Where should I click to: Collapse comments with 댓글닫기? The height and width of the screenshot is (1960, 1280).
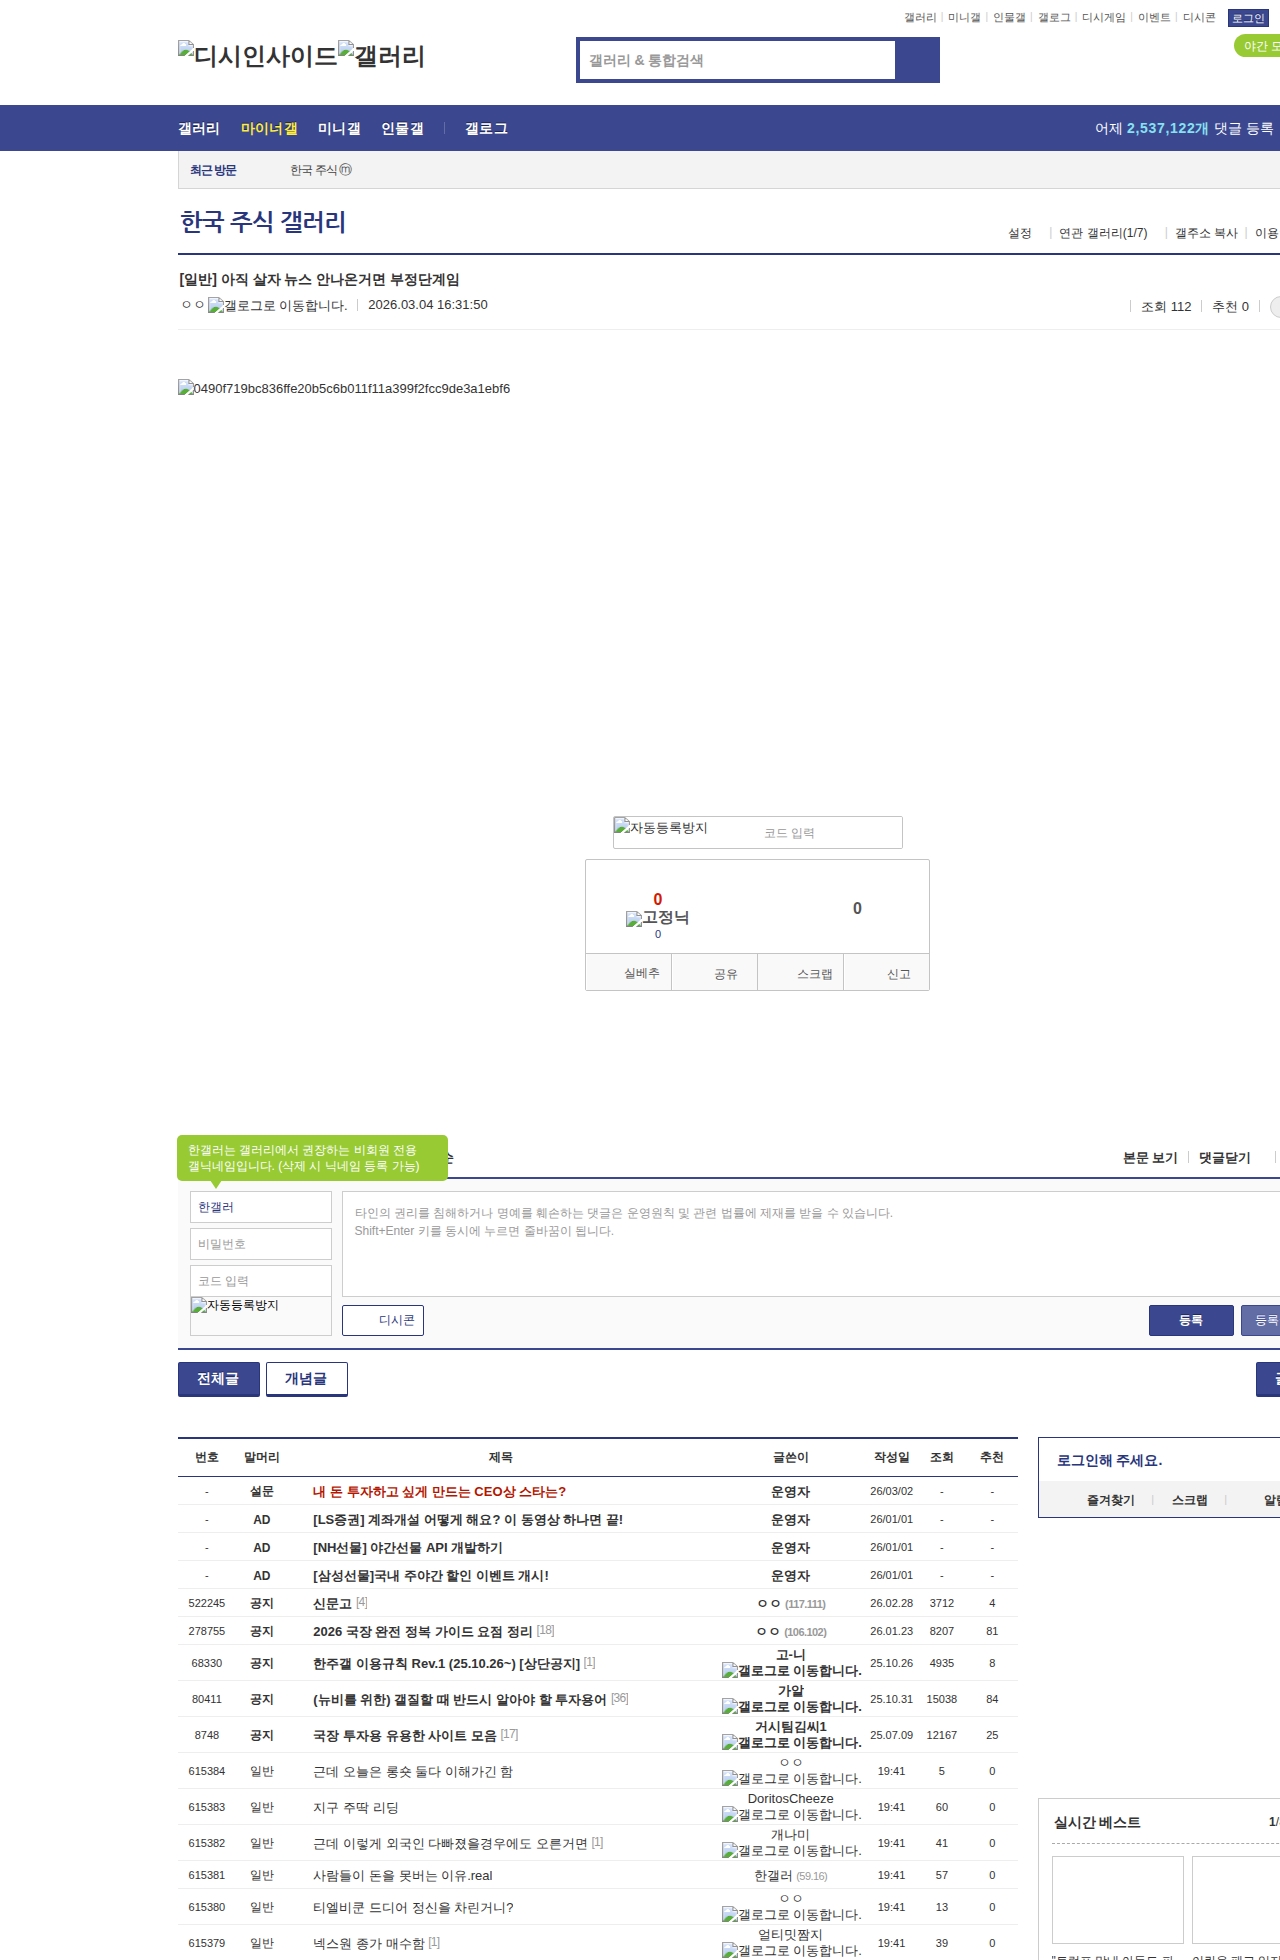tap(1225, 1158)
